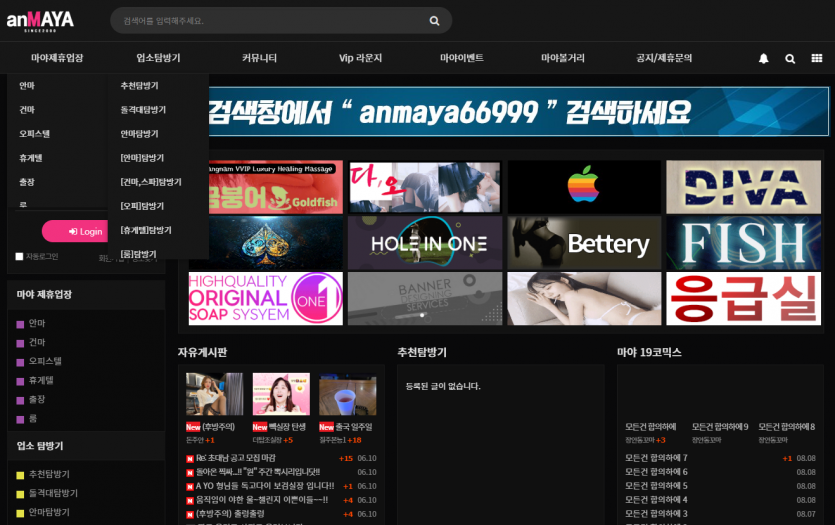Open the Original Soap System banner
This screenshot has height=525, width=835.
point(266,299)
